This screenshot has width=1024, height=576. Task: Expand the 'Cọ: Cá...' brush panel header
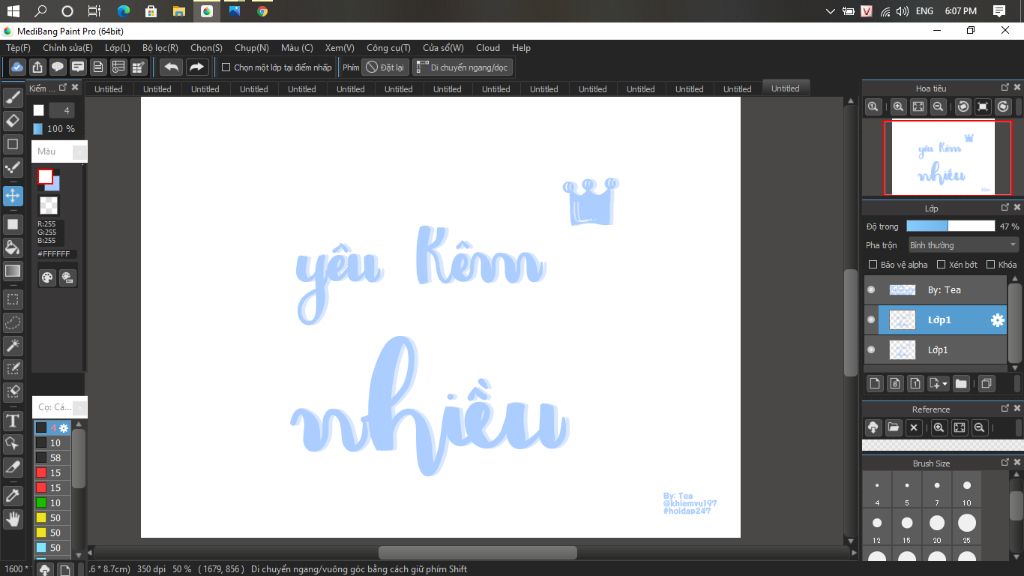click(x=59, y=407)
